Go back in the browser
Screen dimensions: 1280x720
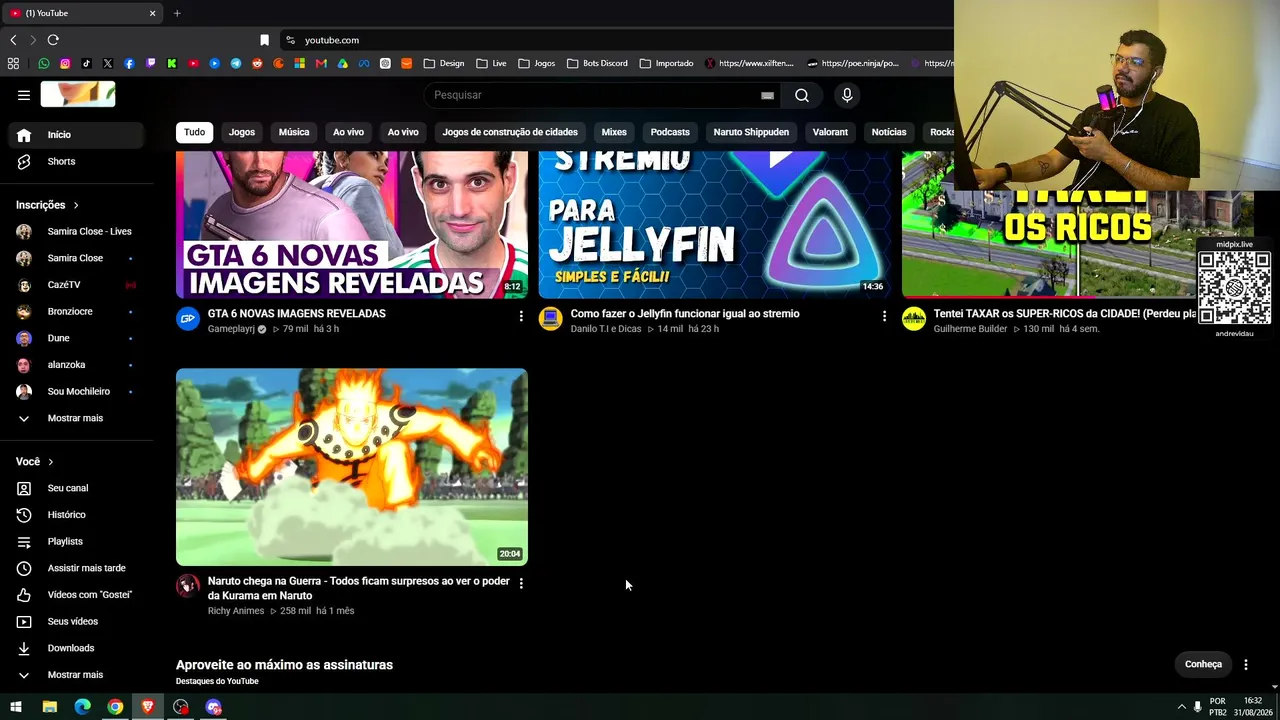coord(13,40)
